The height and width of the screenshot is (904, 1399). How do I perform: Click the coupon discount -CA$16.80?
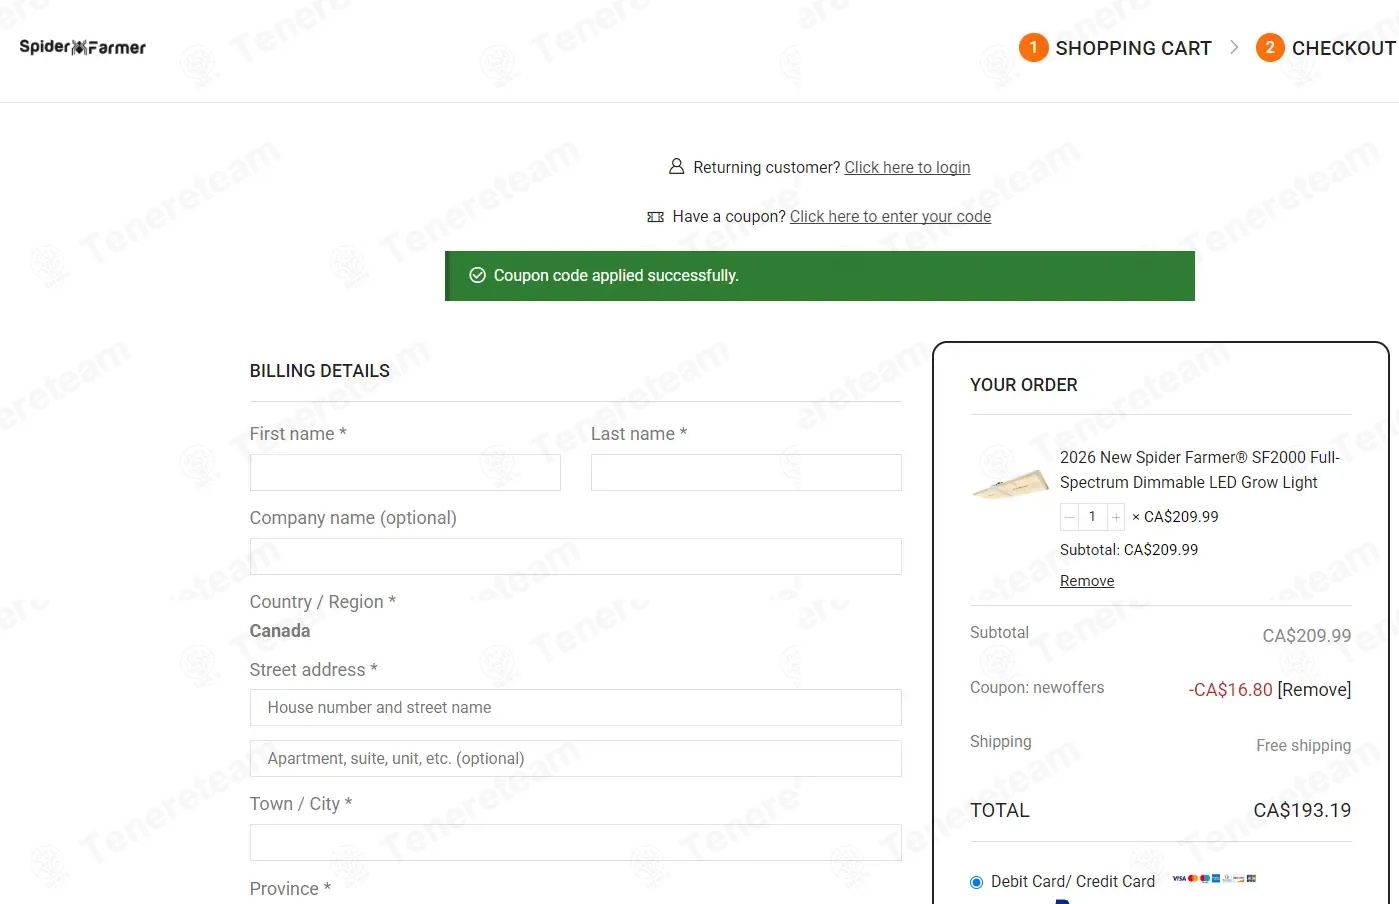1230,689
